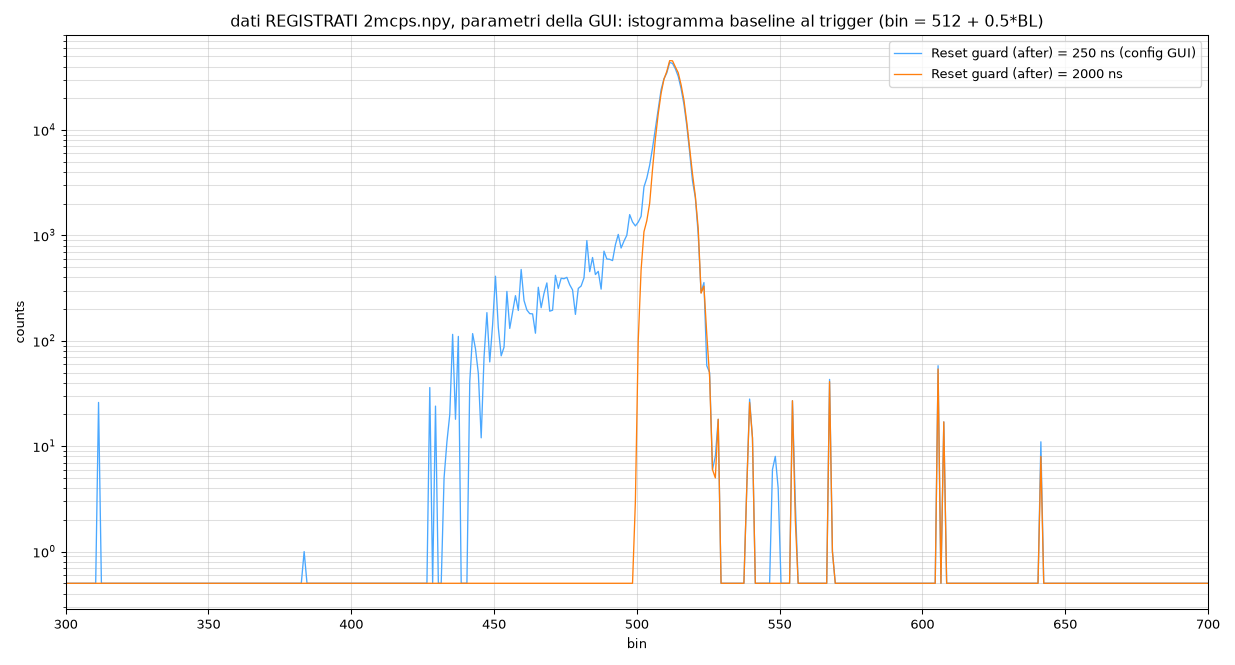The width and height of the screenshot is (1235, 665).
Task: Click x-axis tick label 350
Action: click(x=208, y=625)
